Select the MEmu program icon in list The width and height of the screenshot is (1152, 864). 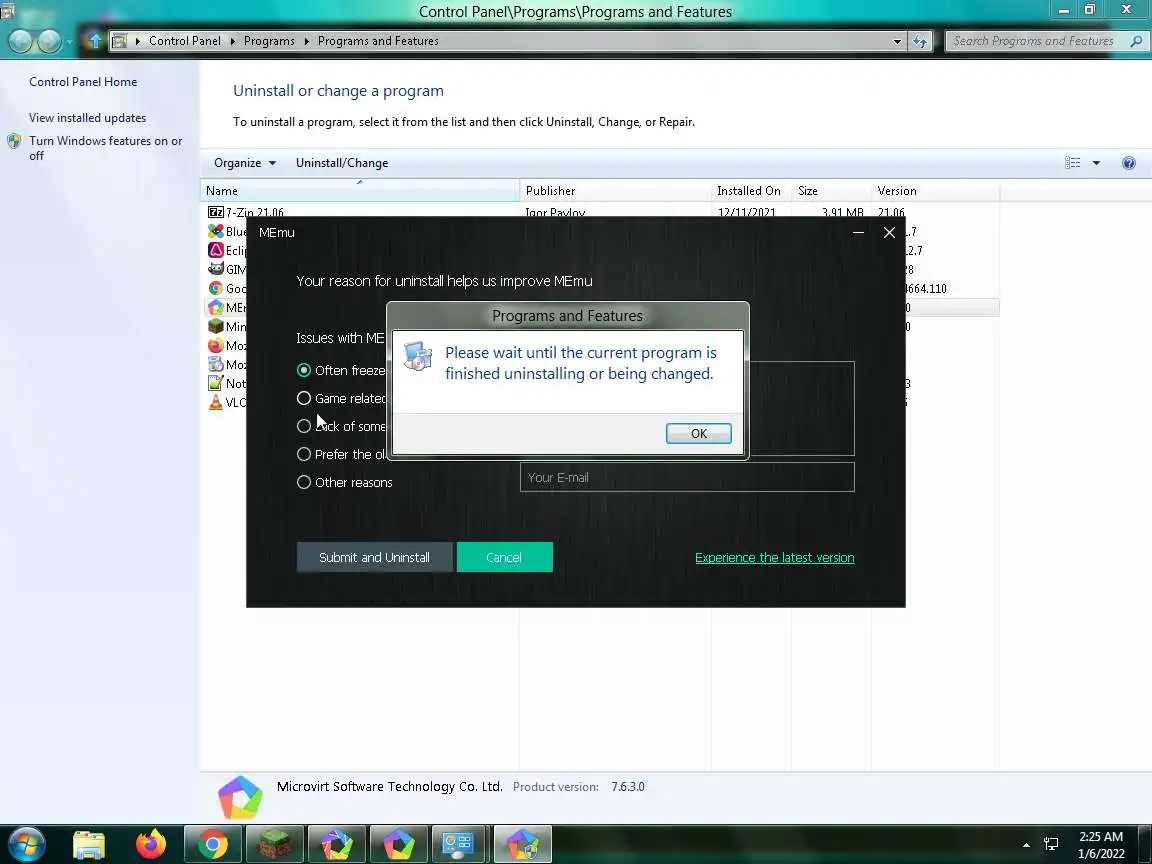[x=215, y=307]
